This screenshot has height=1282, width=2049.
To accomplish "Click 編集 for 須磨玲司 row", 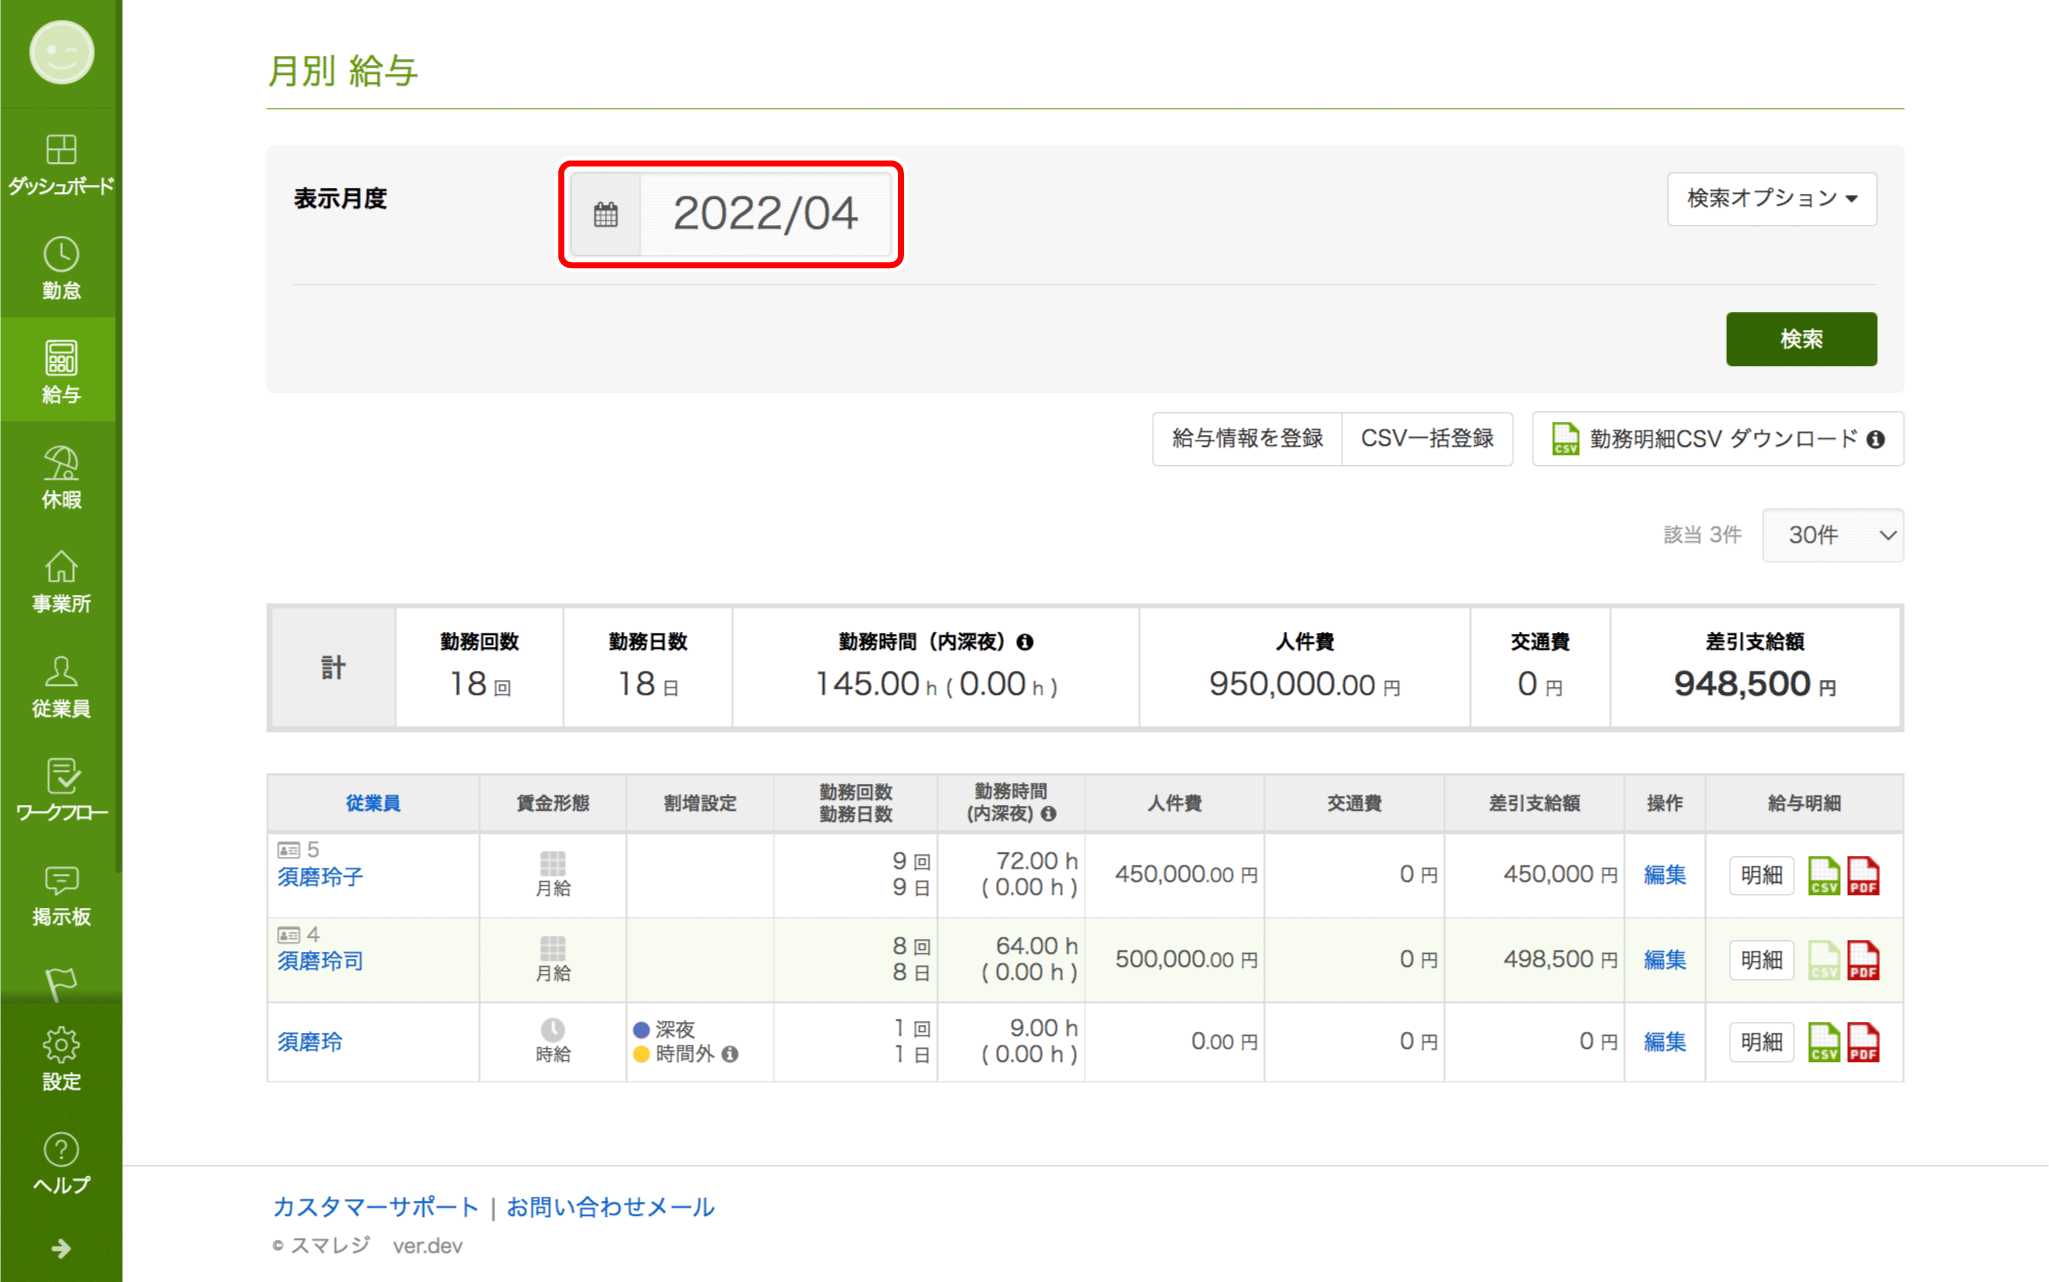I will click(x=1665, y=960).
